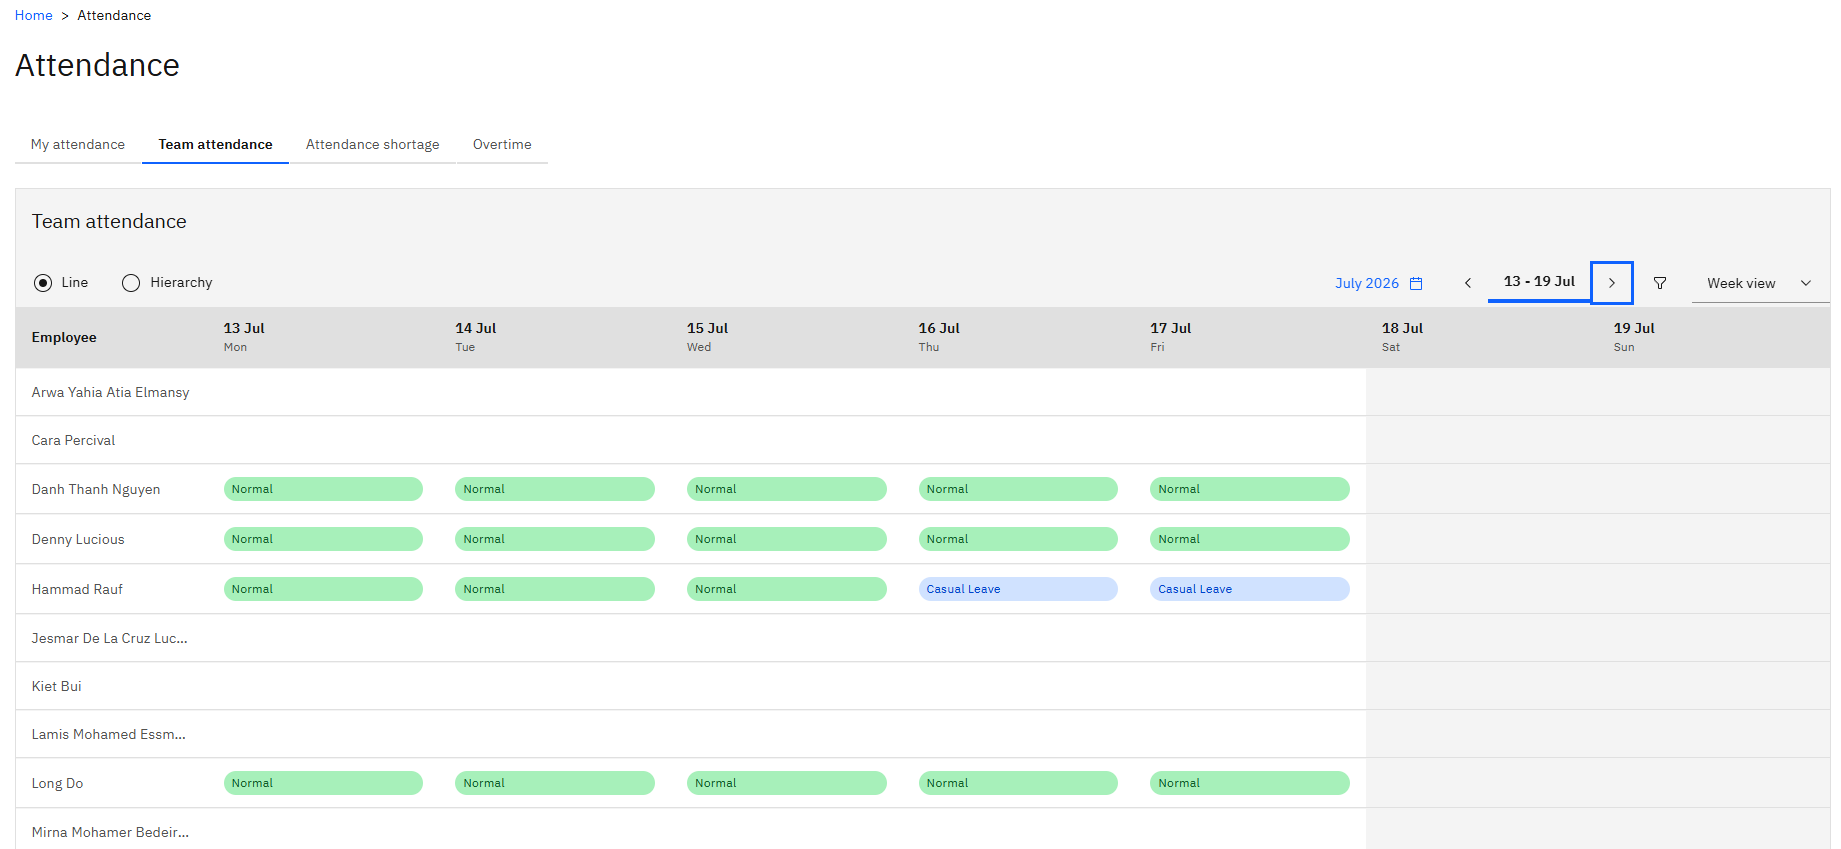Viewport: 1841px width, 849px height.
Task: Select the Line radio button
Action: click(43, 283)
